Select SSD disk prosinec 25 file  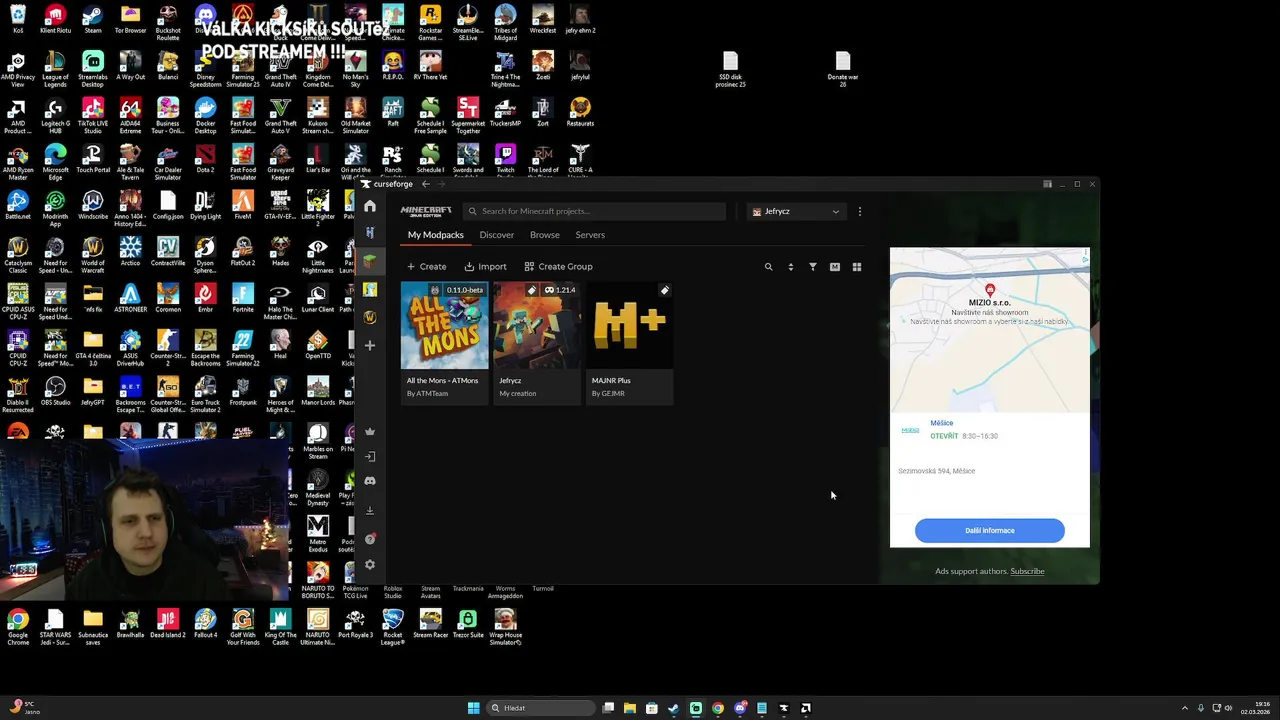click(730, 70)
